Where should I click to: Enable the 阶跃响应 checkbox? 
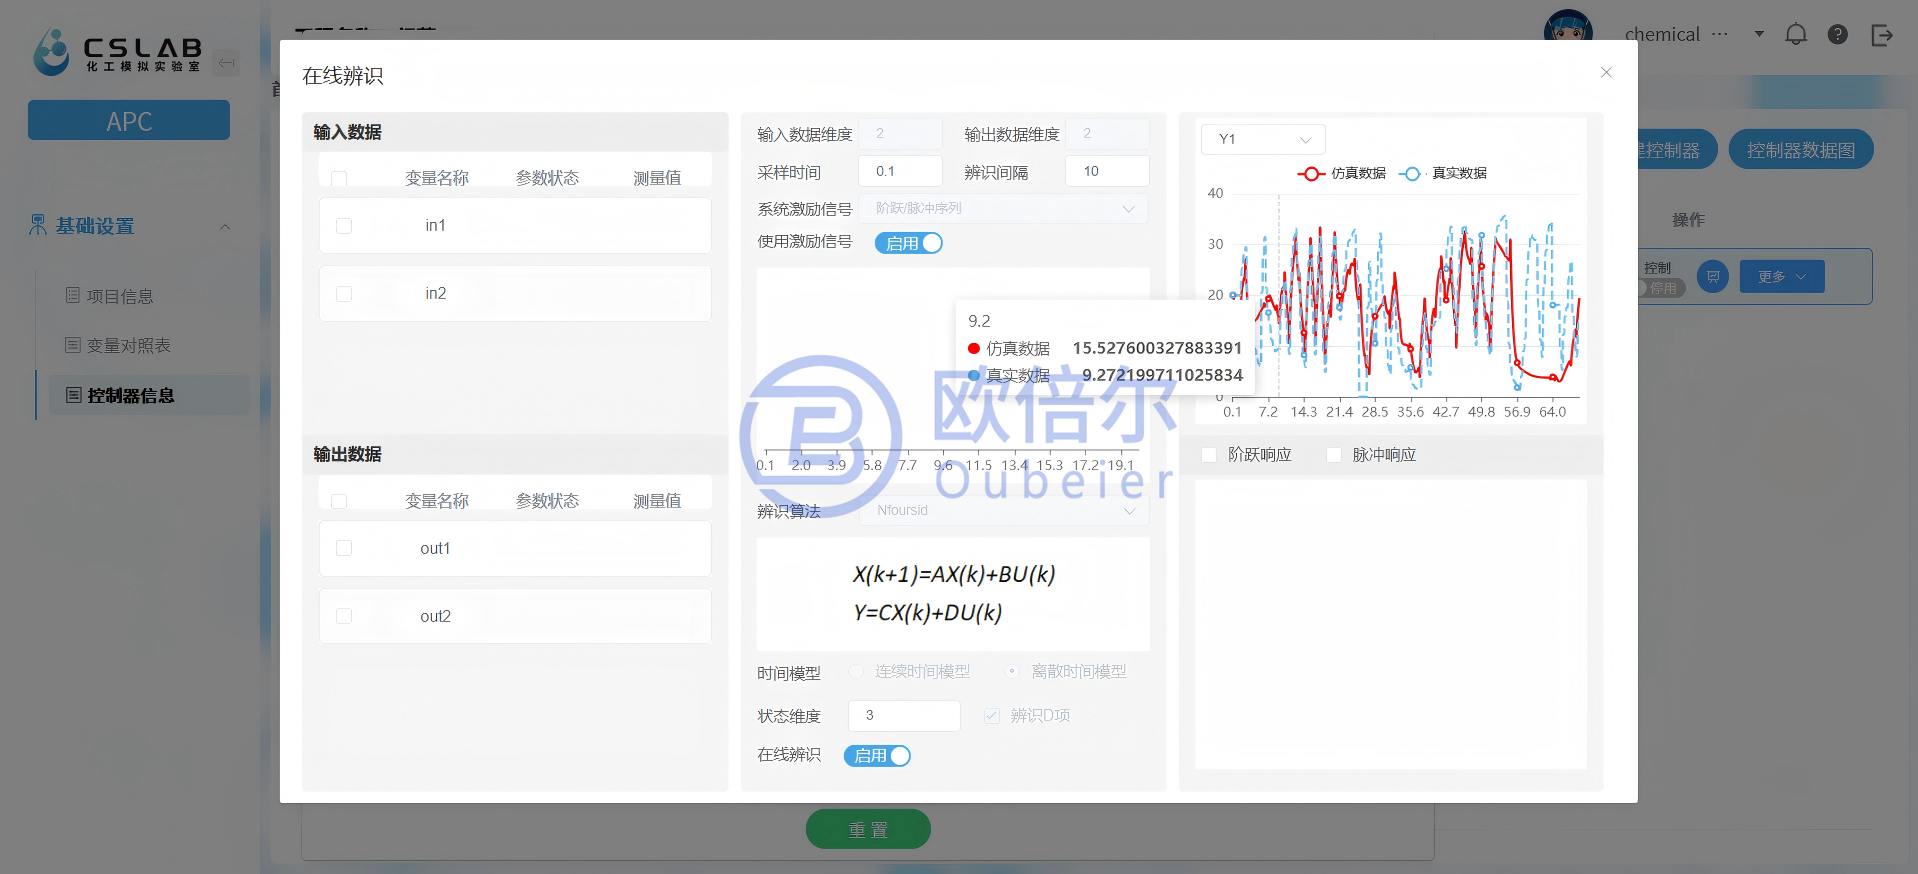1209,455
